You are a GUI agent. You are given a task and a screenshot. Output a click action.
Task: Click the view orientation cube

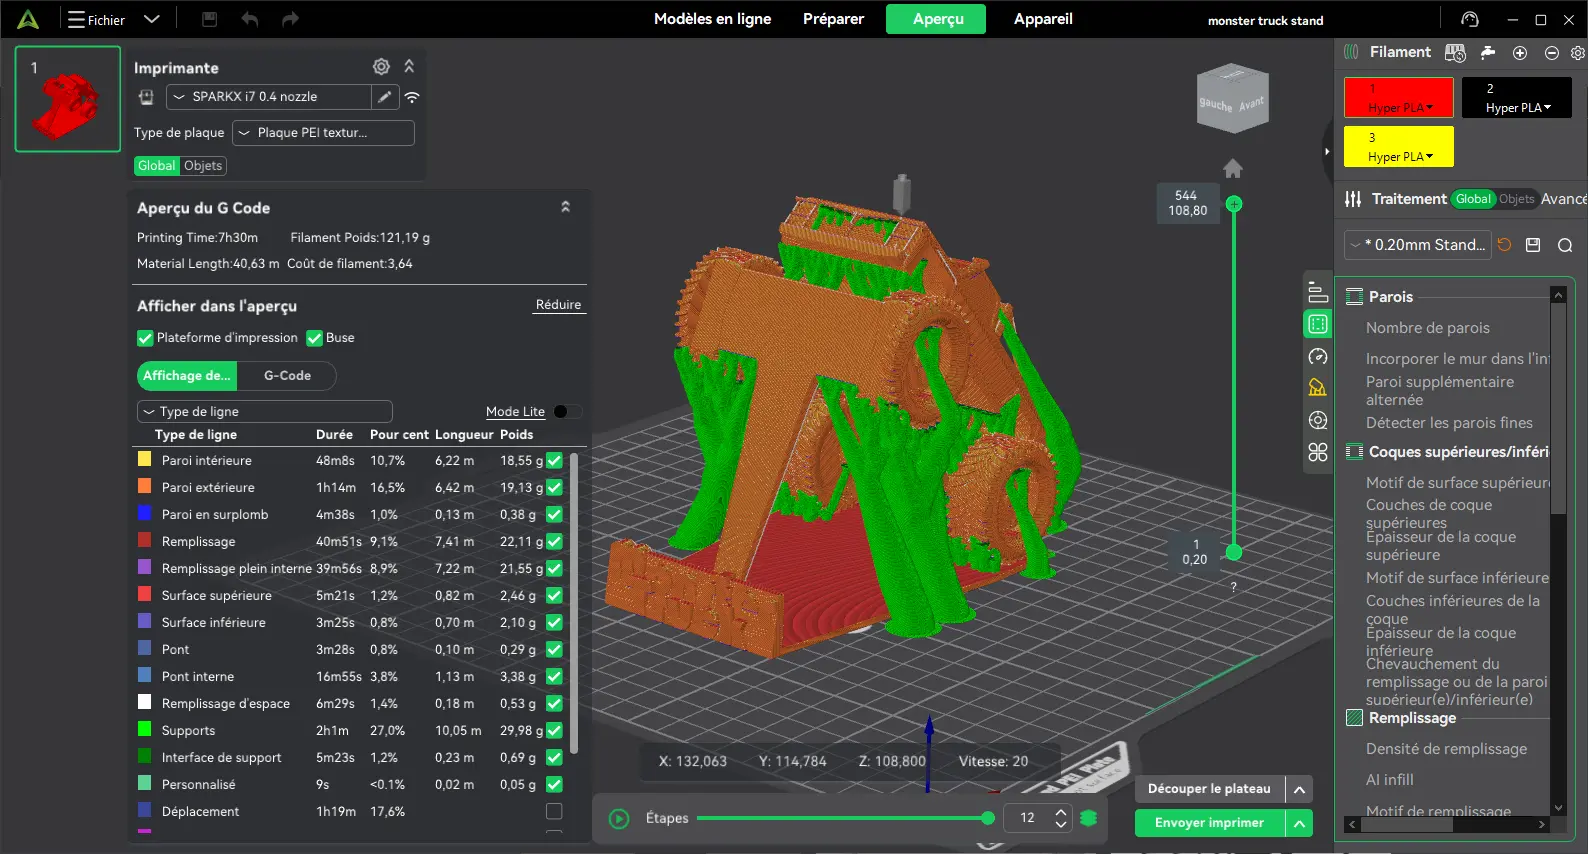coord(1233,99)
